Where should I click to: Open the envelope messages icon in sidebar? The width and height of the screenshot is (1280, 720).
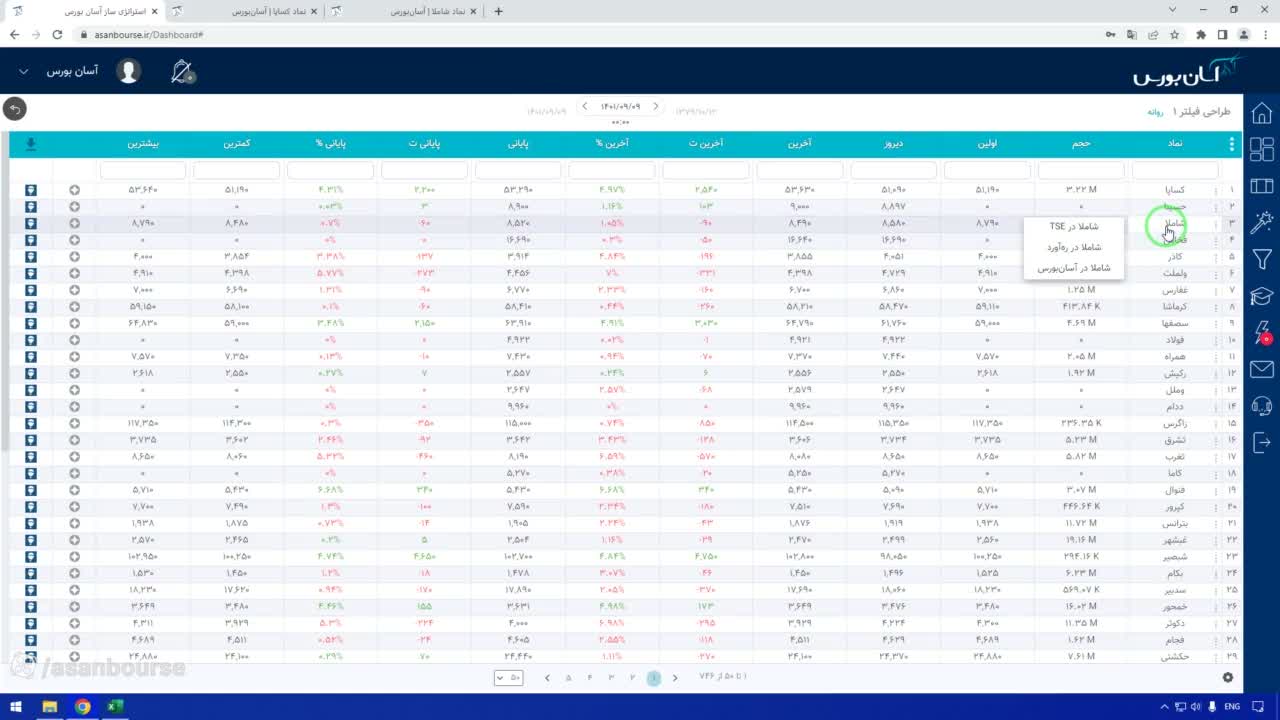tap(1262, 370)
